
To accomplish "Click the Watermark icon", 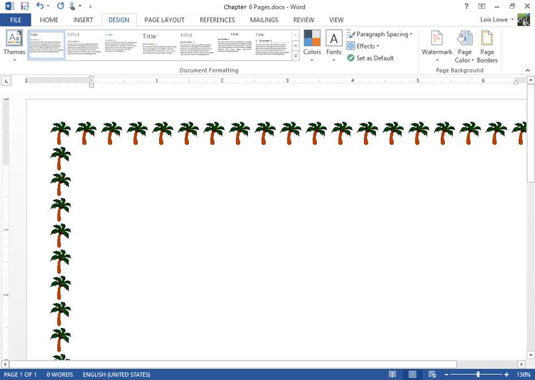I will (437, 46).
